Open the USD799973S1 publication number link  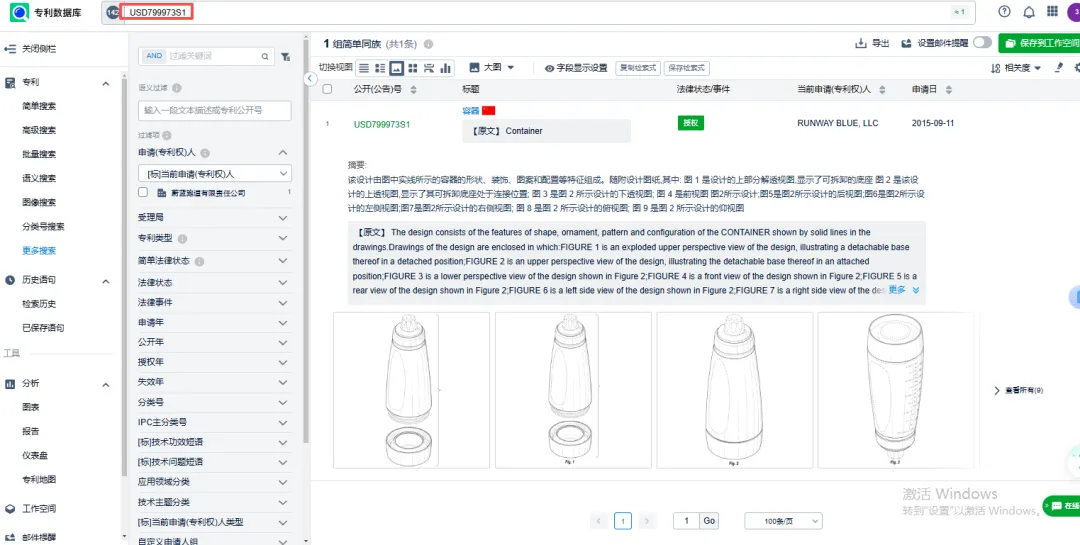click(381, 124)
